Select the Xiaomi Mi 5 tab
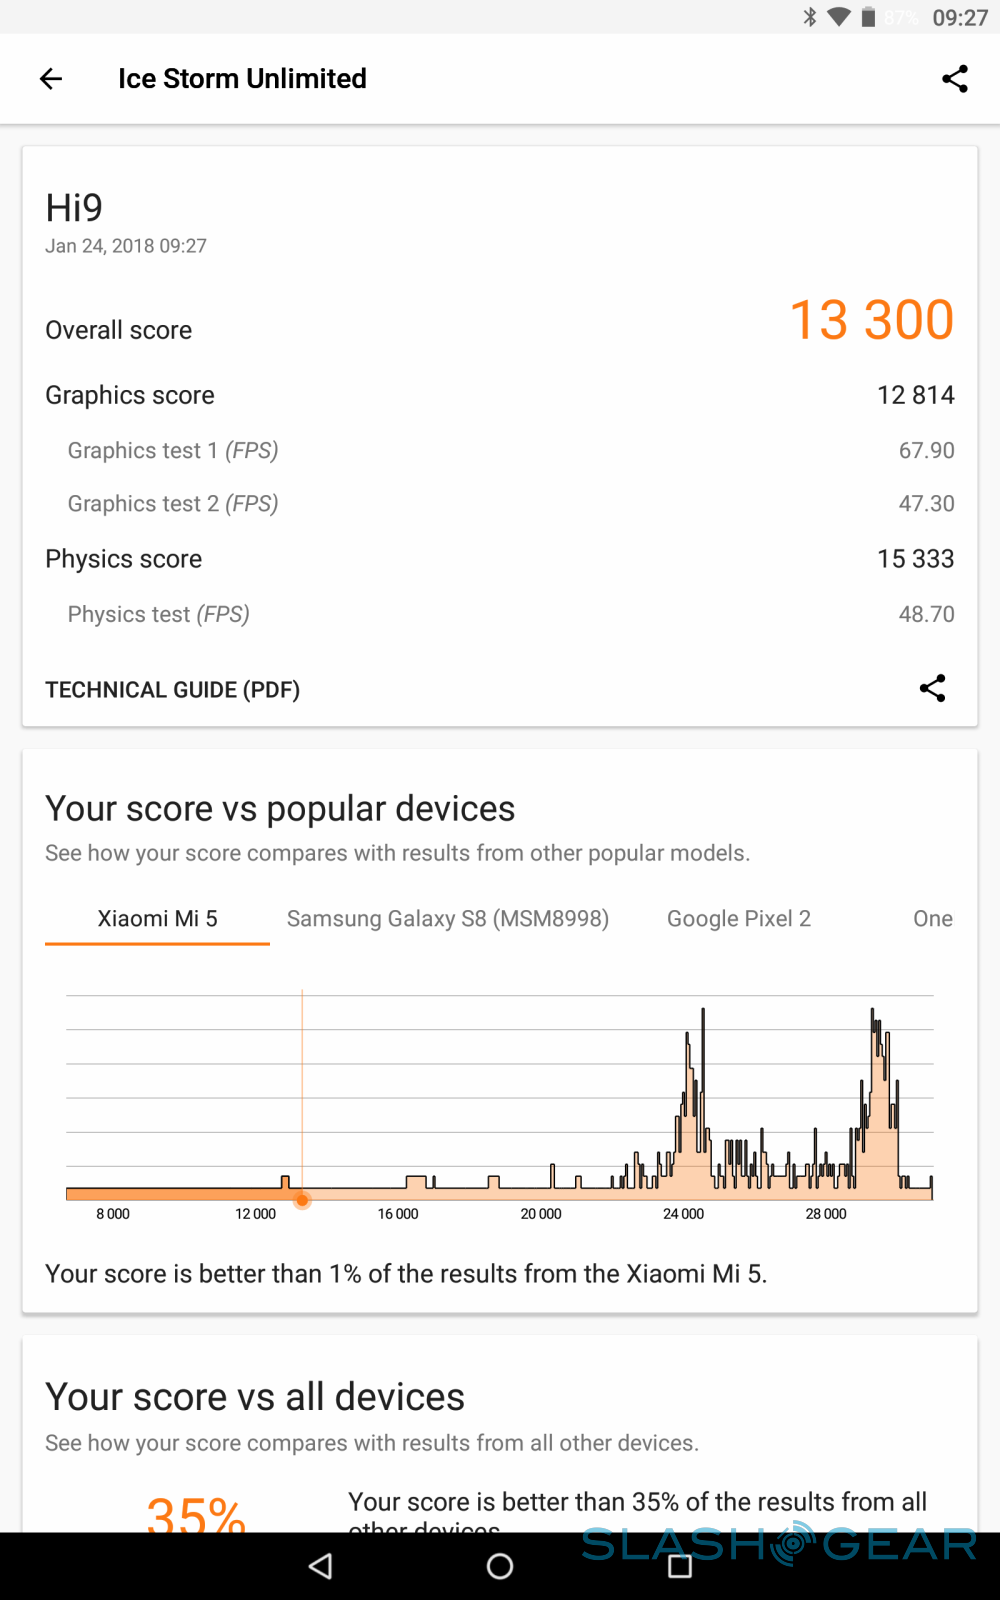 [x=157, y=919]
